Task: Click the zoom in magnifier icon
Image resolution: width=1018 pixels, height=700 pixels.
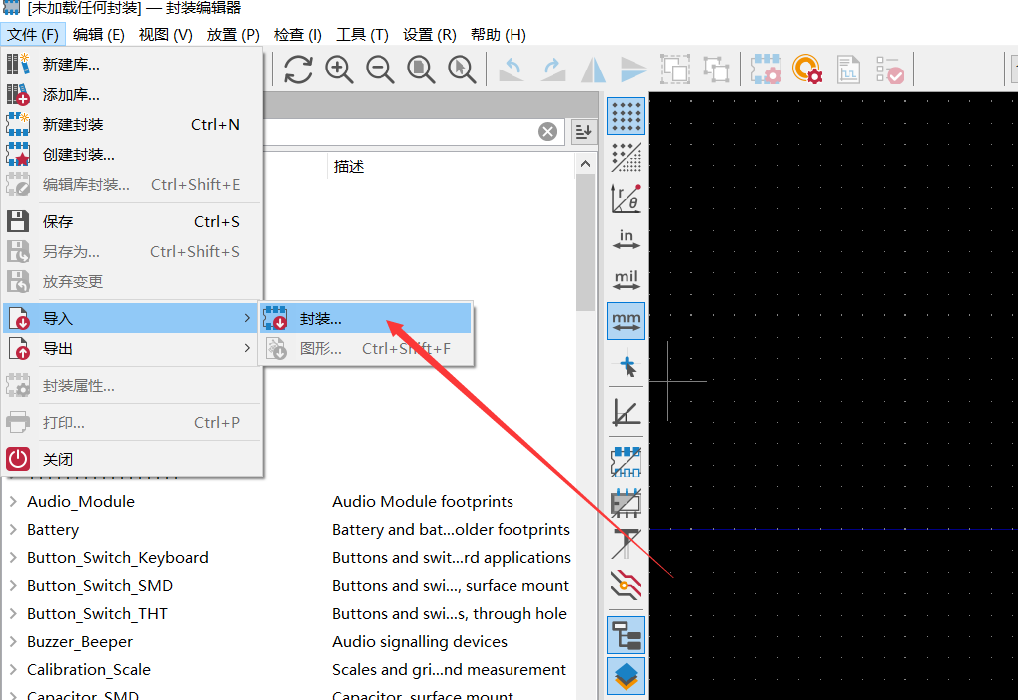Action: [x=339, y=69]
